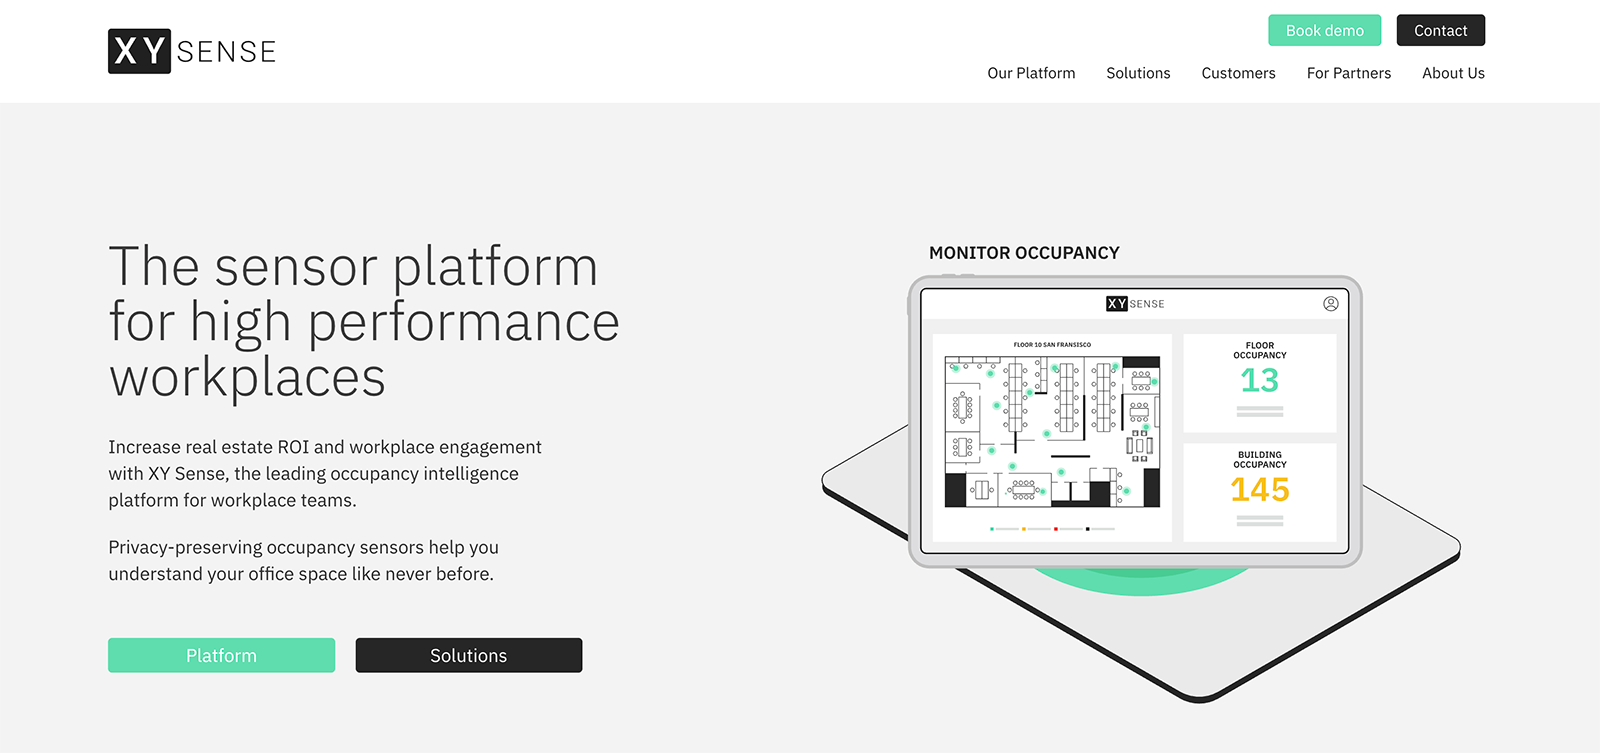Open the For Partners menu
This screenshot has width=1600, height=753.
(1348, 73)
